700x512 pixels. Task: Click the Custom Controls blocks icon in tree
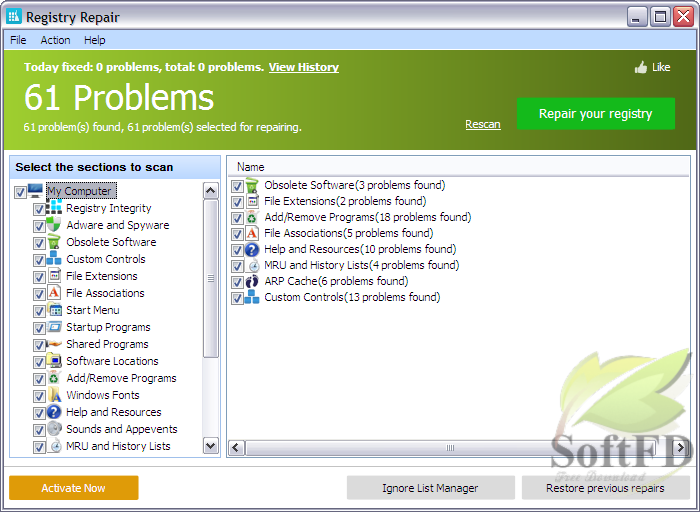point(54,258)
